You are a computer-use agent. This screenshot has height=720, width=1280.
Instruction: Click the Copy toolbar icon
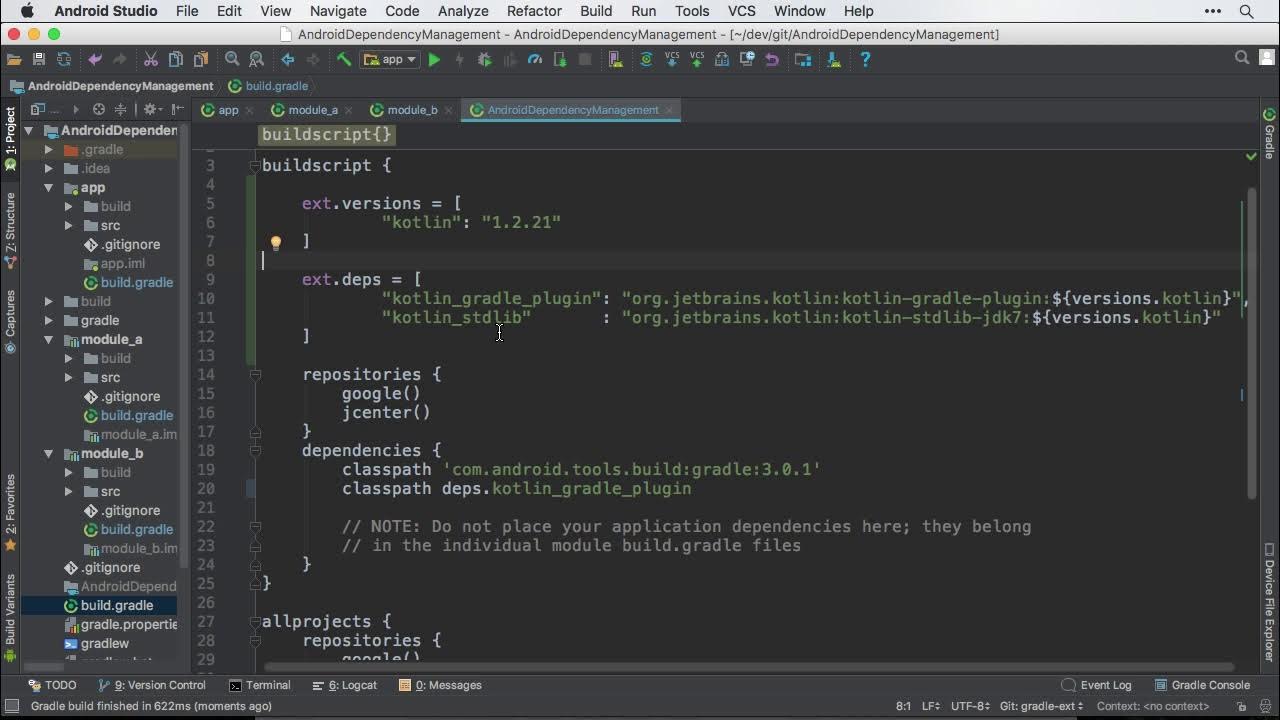click(176, 60)
